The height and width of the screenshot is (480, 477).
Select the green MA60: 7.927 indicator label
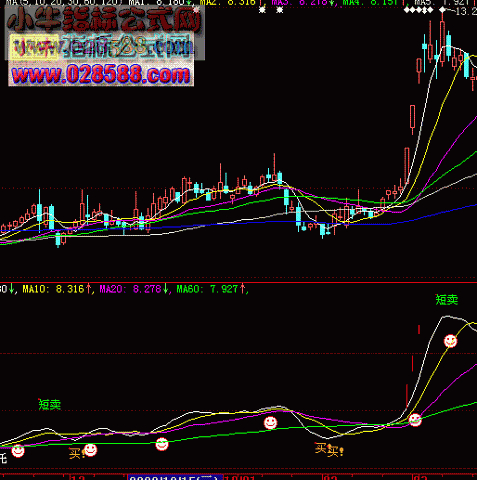click(x=211, y=289)
